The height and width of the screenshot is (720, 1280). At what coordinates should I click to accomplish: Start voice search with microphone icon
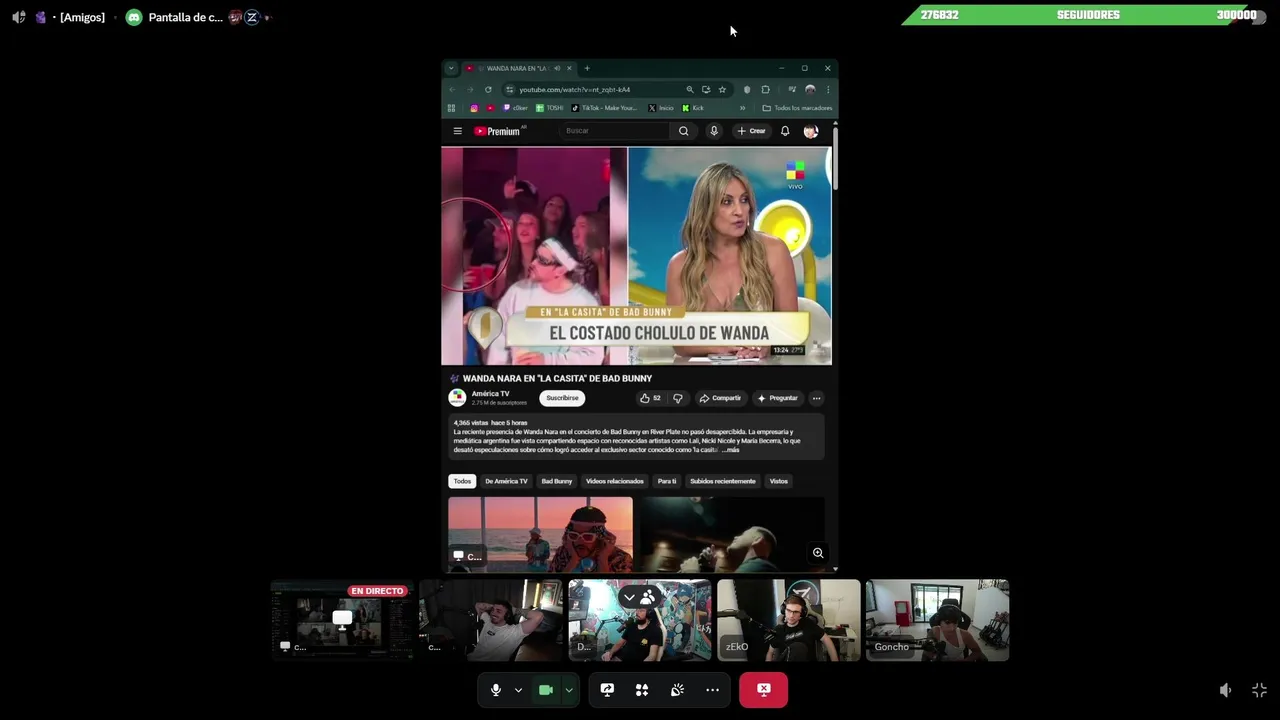(713, 131)
